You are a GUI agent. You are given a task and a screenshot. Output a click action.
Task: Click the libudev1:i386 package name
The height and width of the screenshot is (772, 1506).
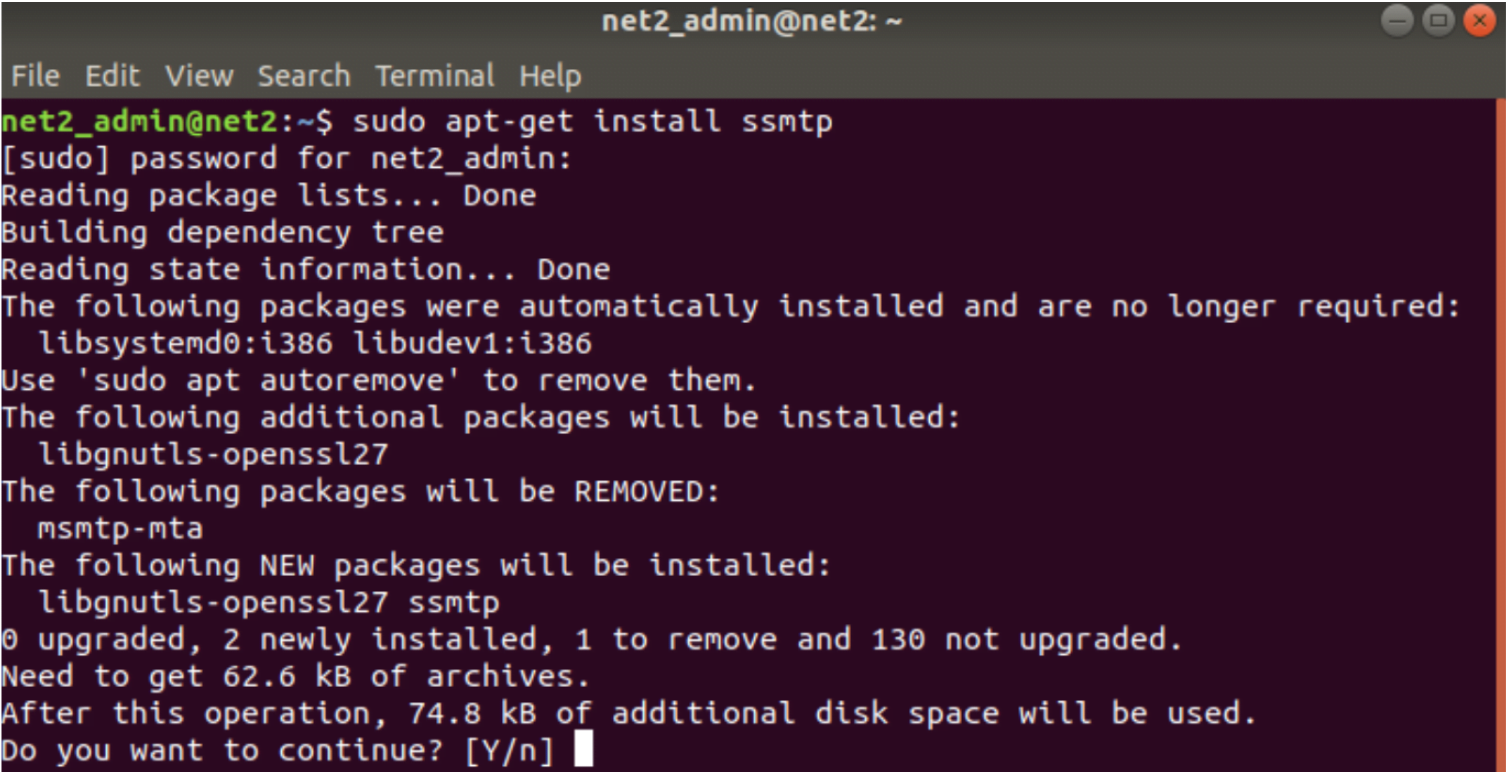coord(472,344)
